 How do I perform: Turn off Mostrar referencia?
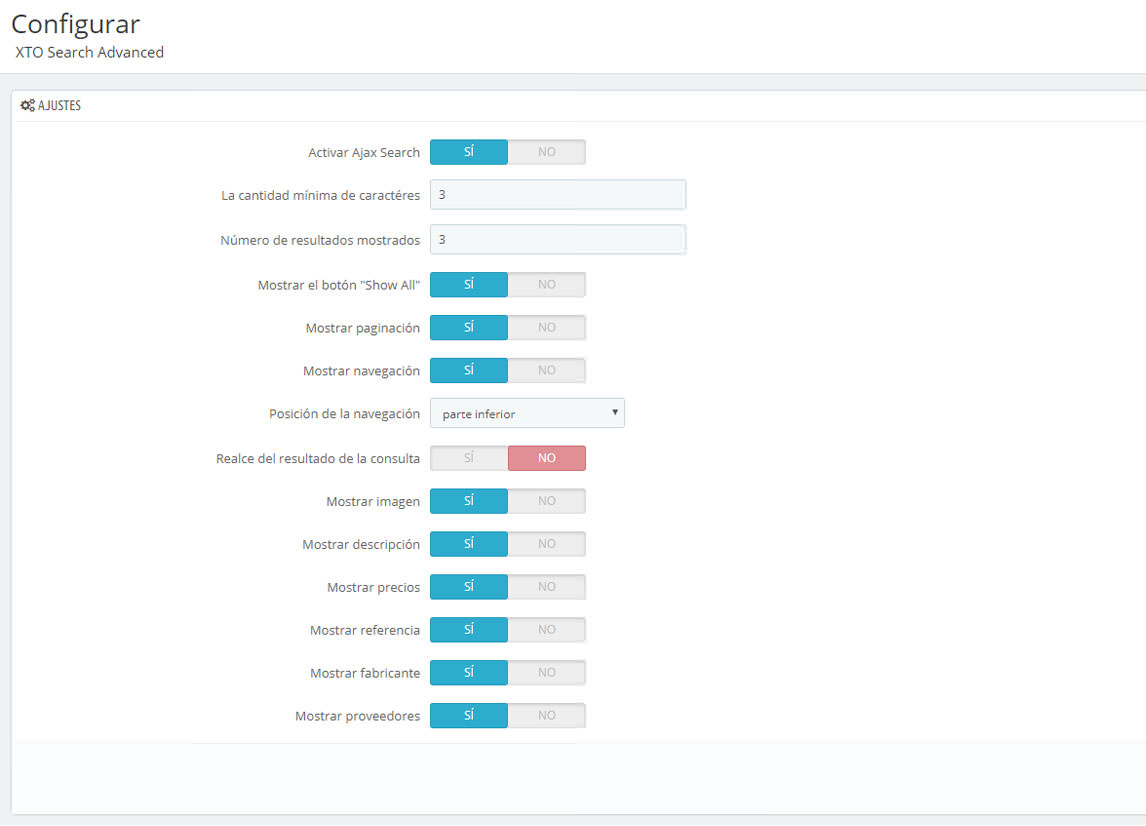click(547, 629)
